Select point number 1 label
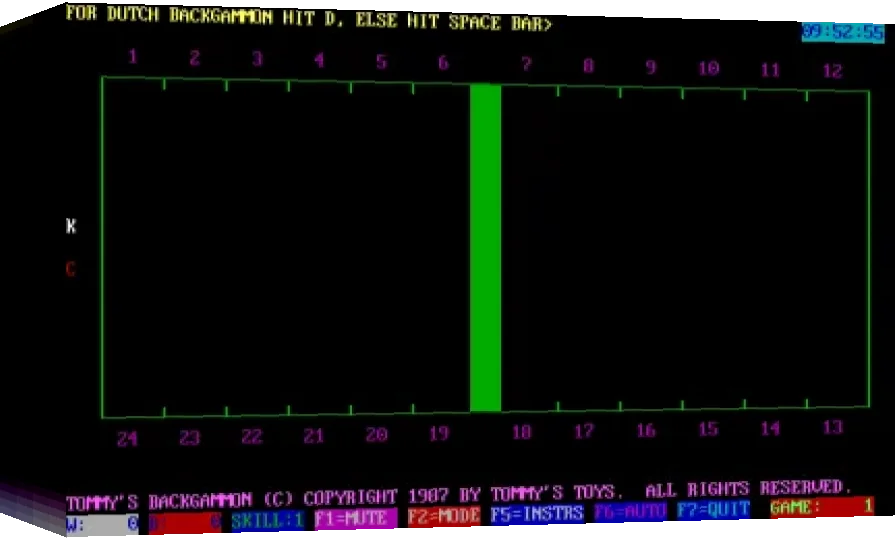 (x=132, y=57)
